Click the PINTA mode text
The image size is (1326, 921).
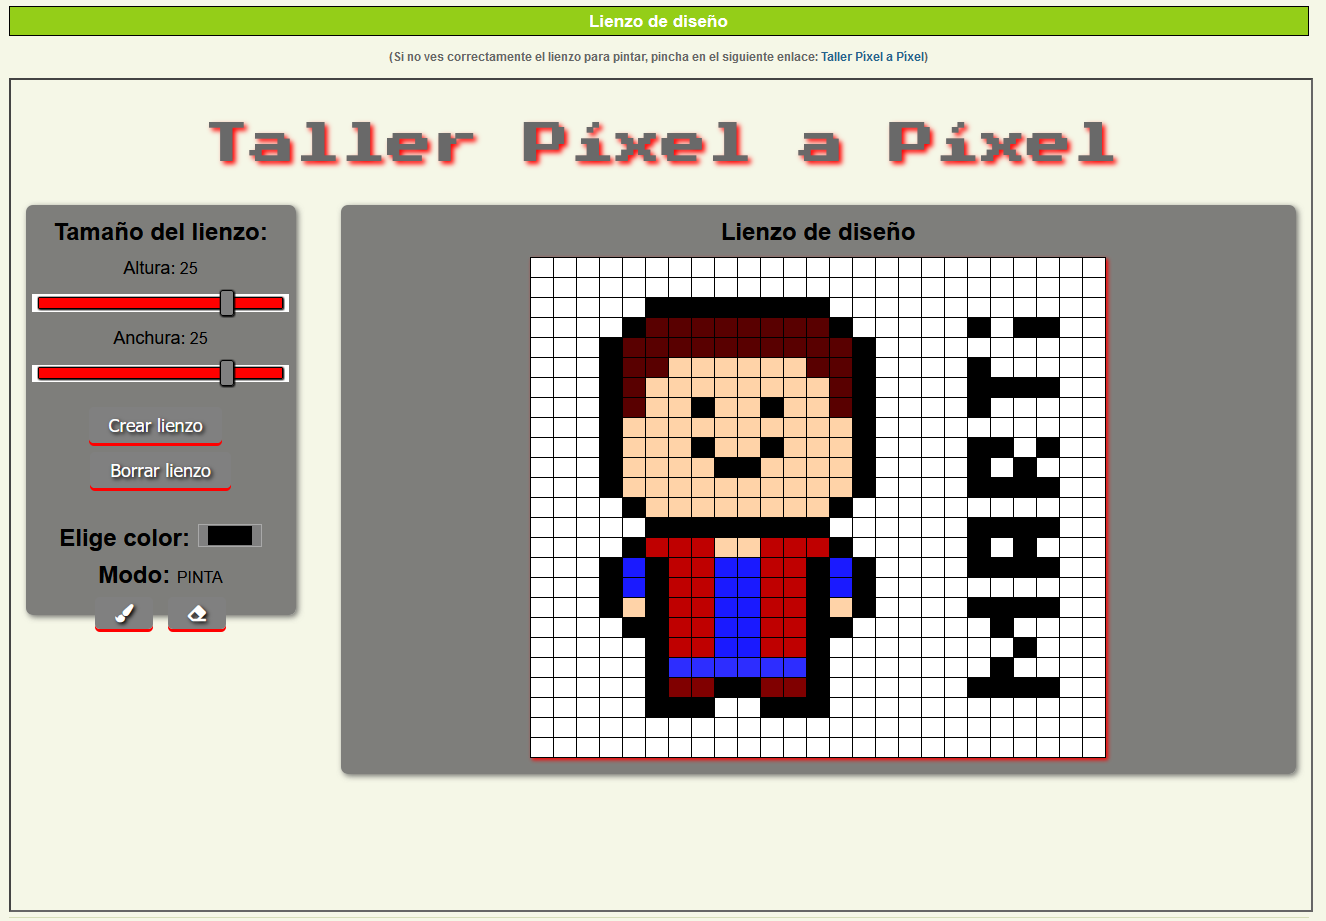click(x=200, y=577)
